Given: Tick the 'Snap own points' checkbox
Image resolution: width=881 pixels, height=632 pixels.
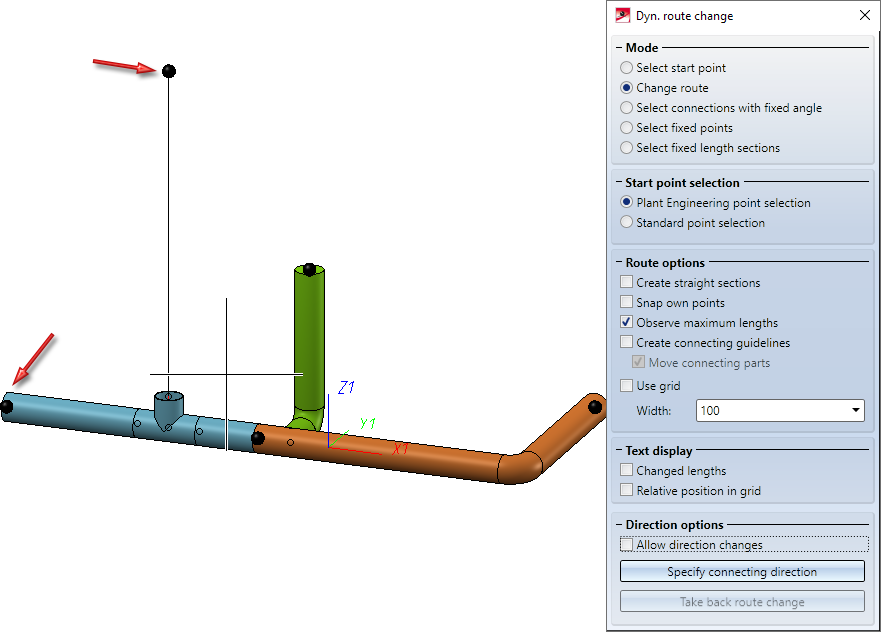Looking at the screenshot, I should tap(626, 302).
